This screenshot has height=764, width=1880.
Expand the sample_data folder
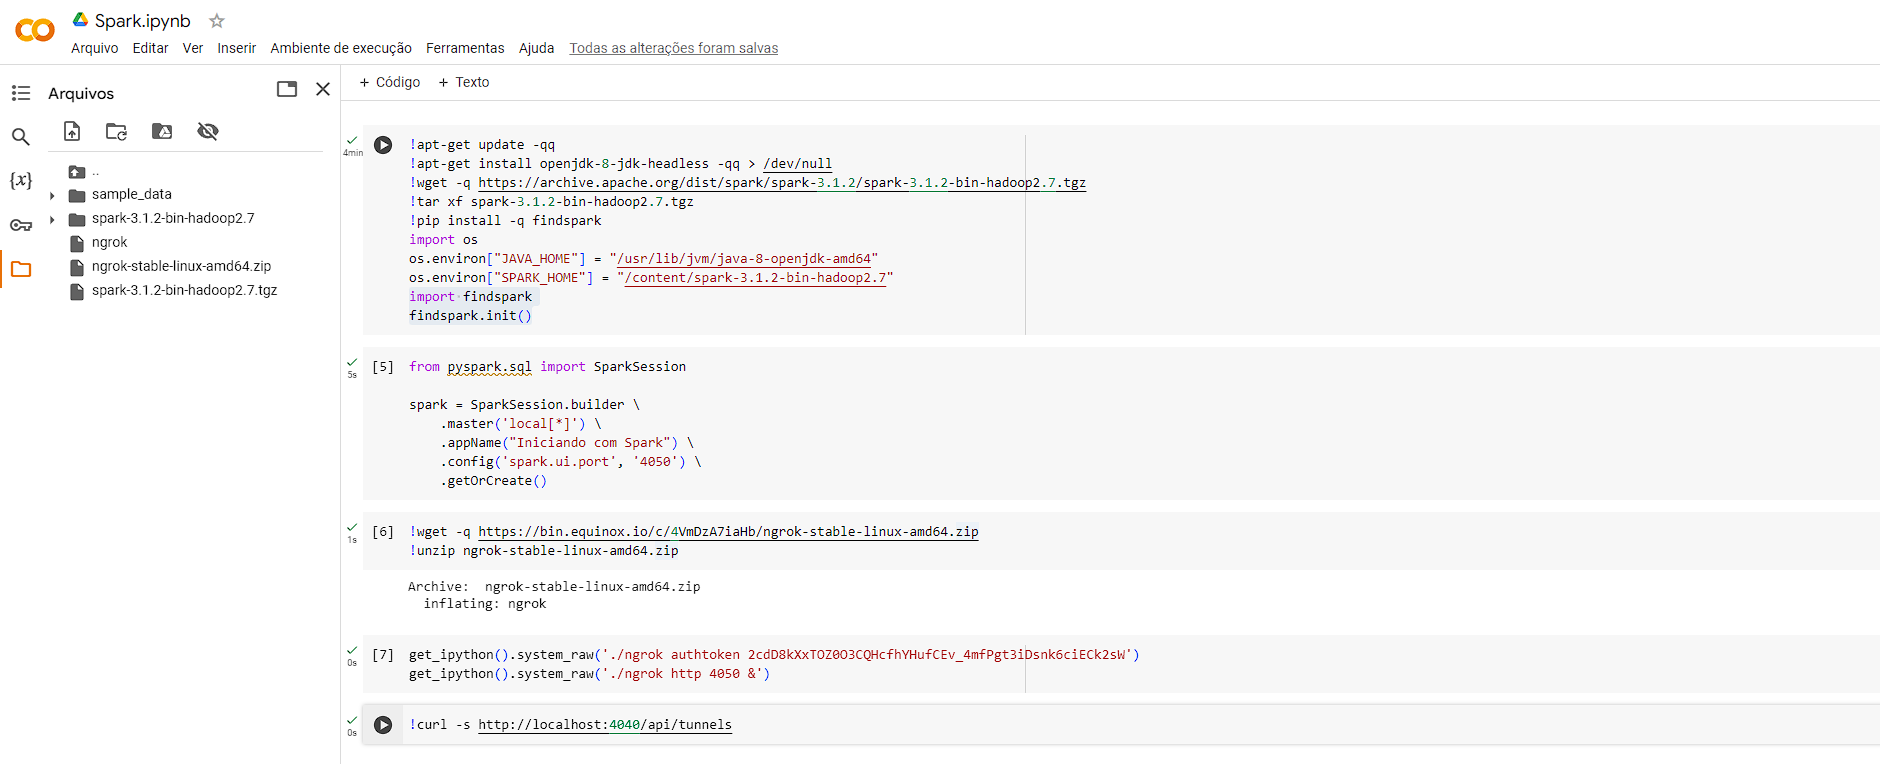point(52,195)
